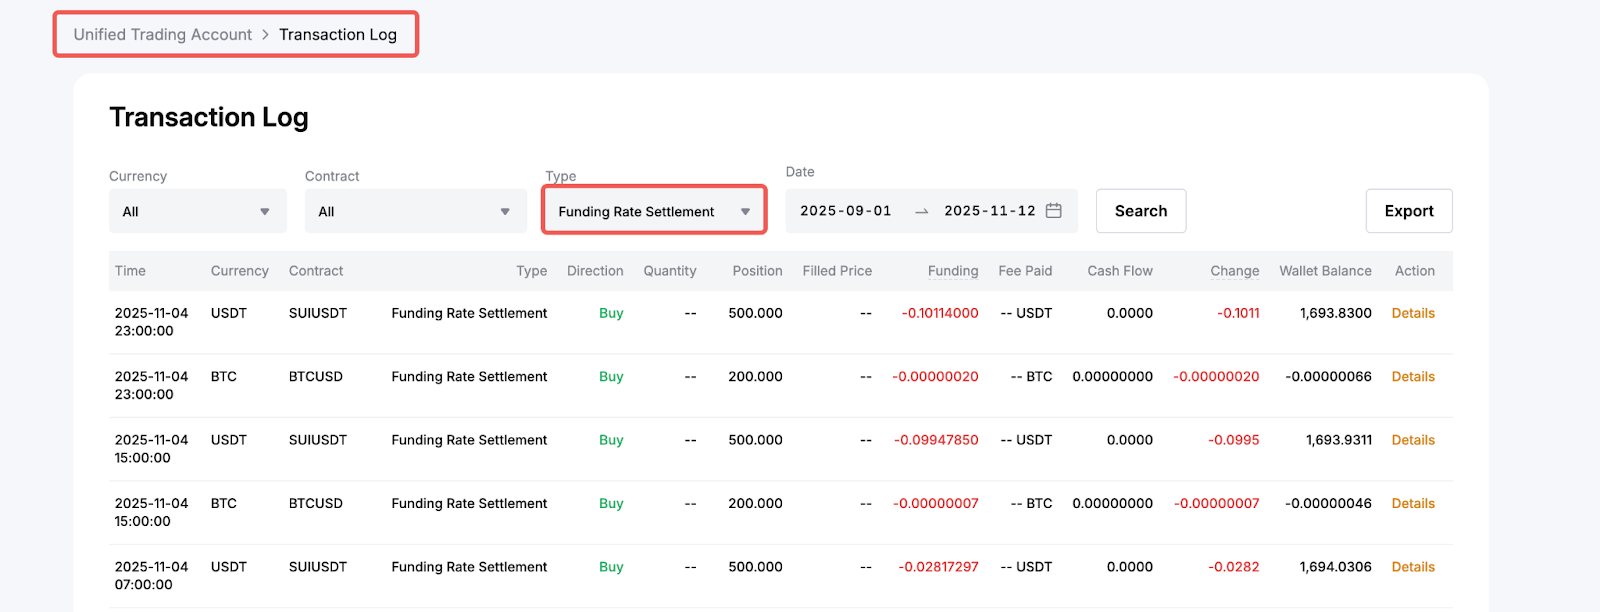Image resolution: width=1600 pixels, height=612 pixels.
Task: Export the transaction log
Action: [1408, 211]
